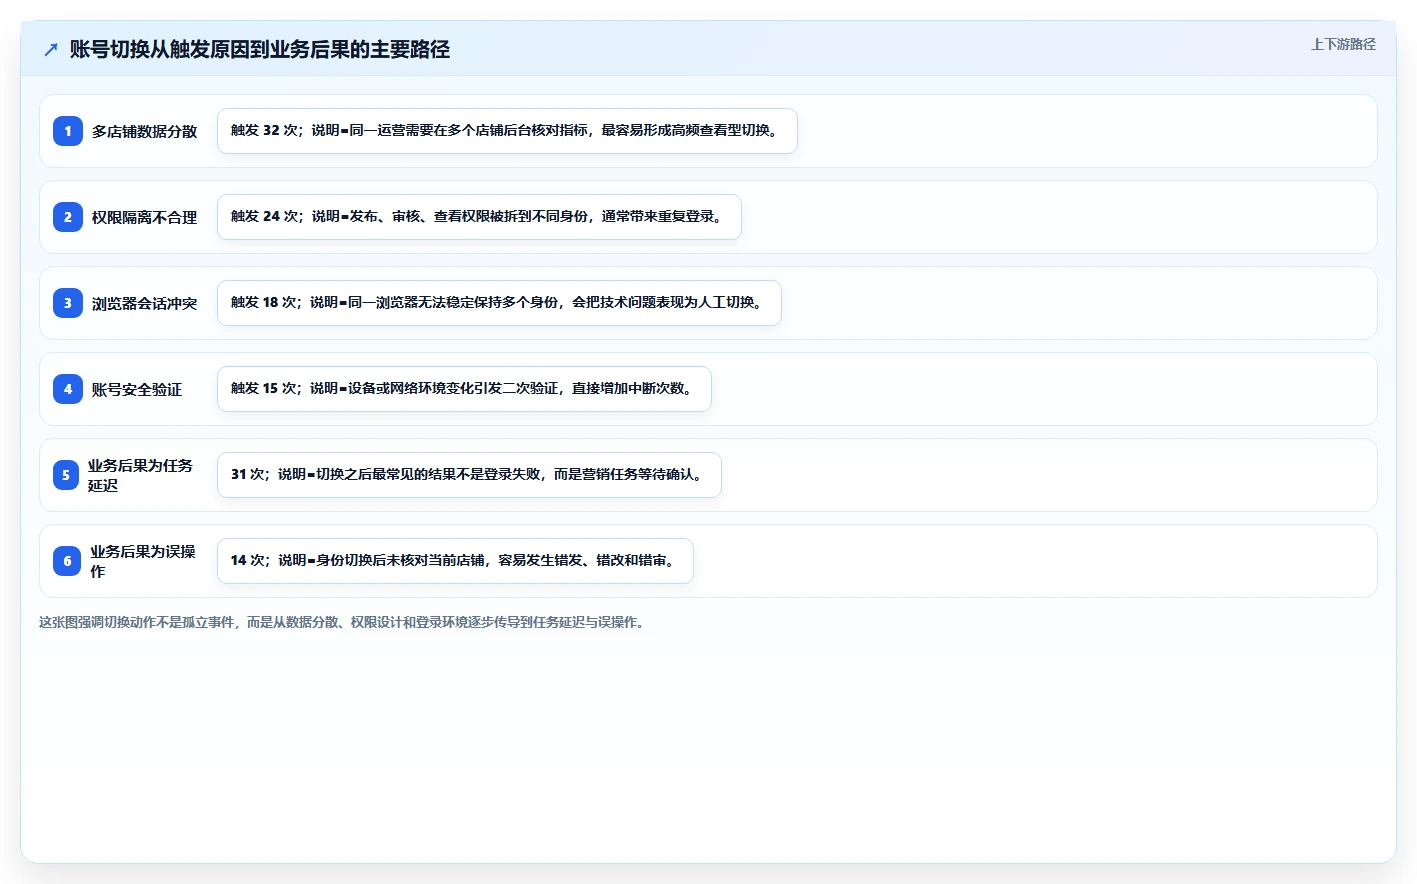This screenshot has height=884, width=1417.
Task: Click the 触发 18 次 description box
Action: pyautogui.click(x=499, y=303)
